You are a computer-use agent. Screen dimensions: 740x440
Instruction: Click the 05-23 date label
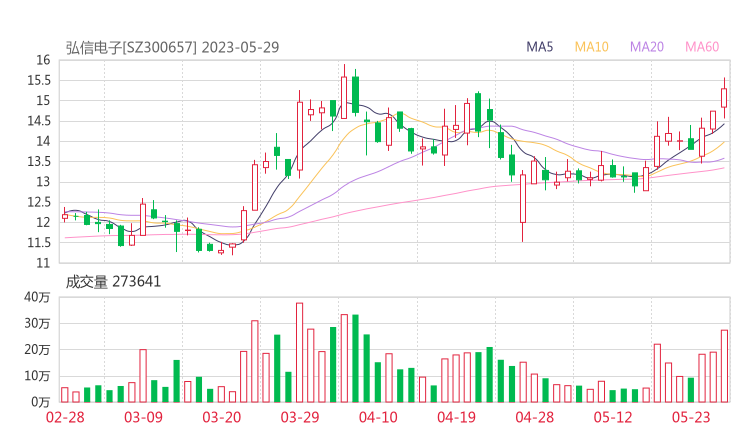[691, 417]
